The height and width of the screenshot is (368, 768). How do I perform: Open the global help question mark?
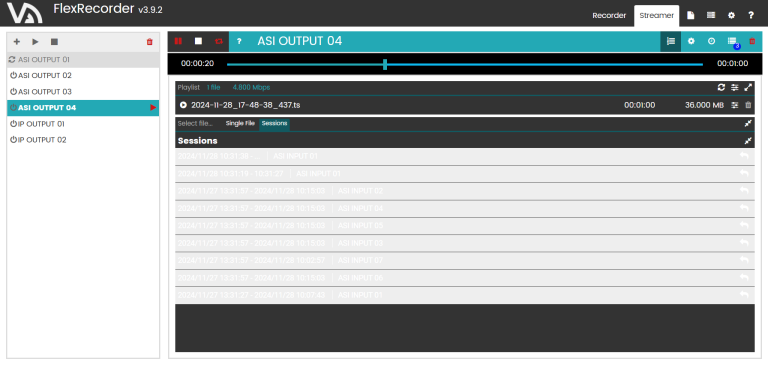click(751, 15)
